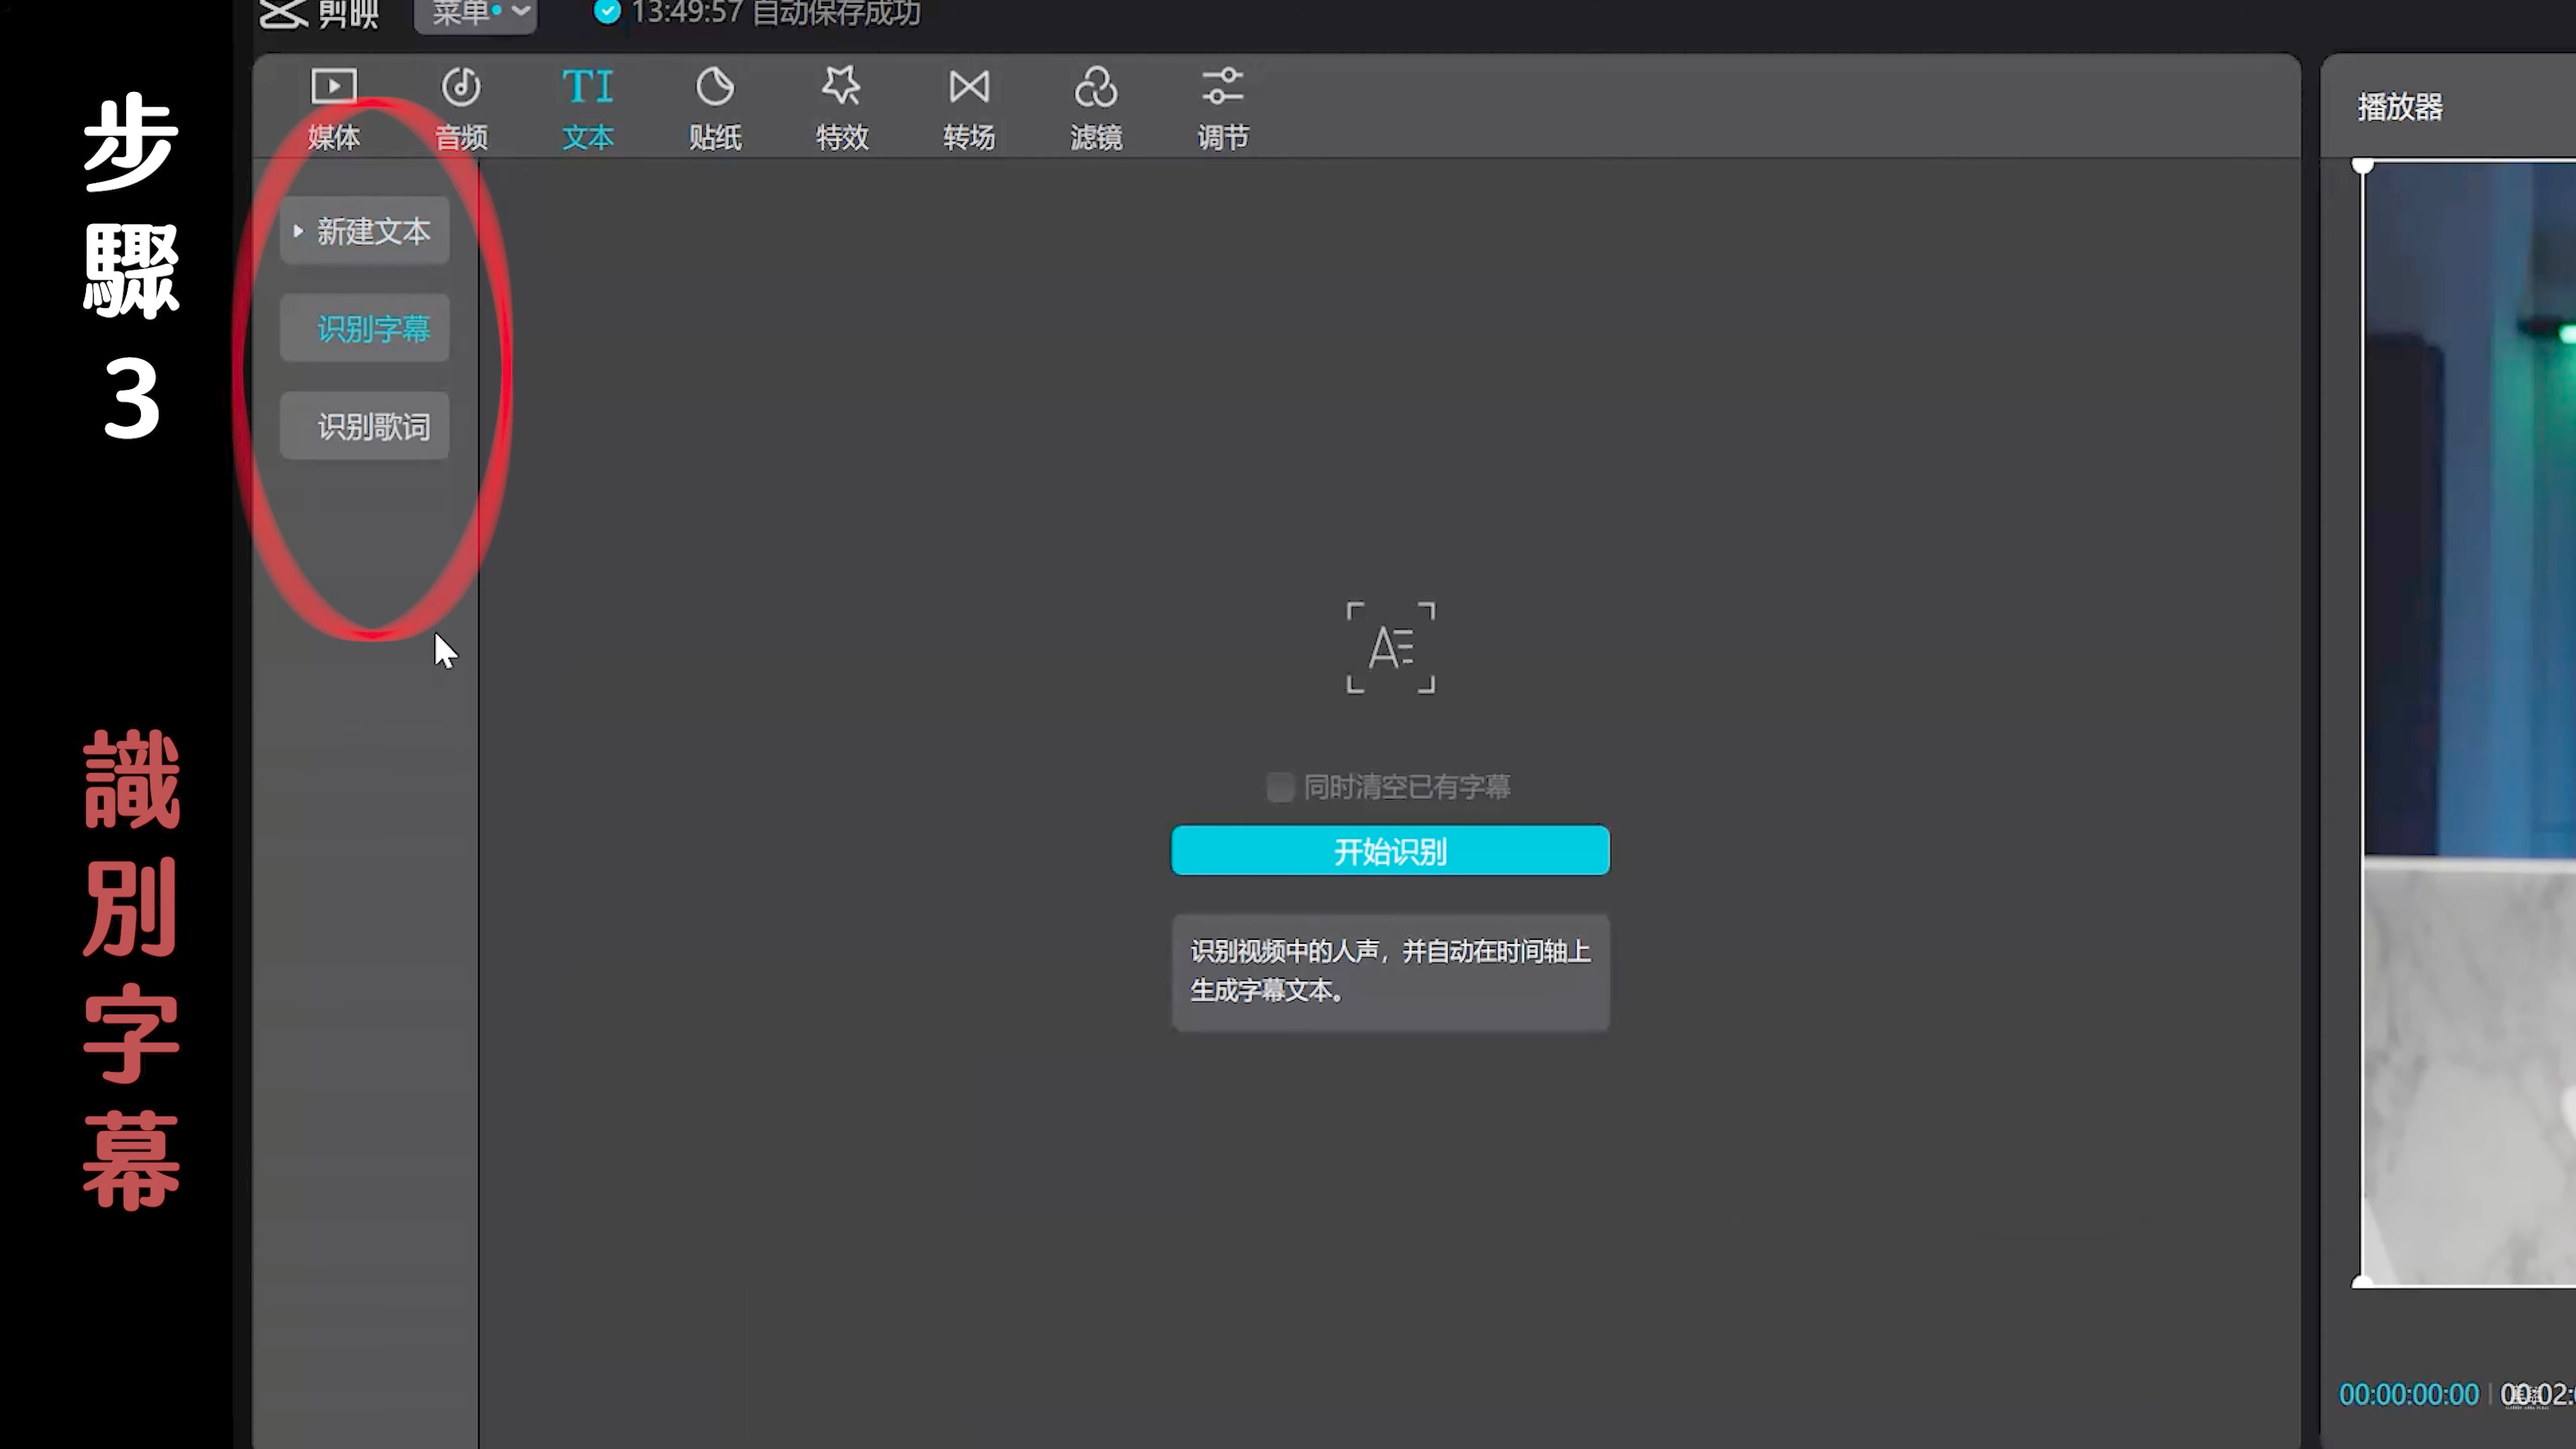Click the current timecode 00:00:00:00
2576x1449 pixels.
tap(2408, 1394)
